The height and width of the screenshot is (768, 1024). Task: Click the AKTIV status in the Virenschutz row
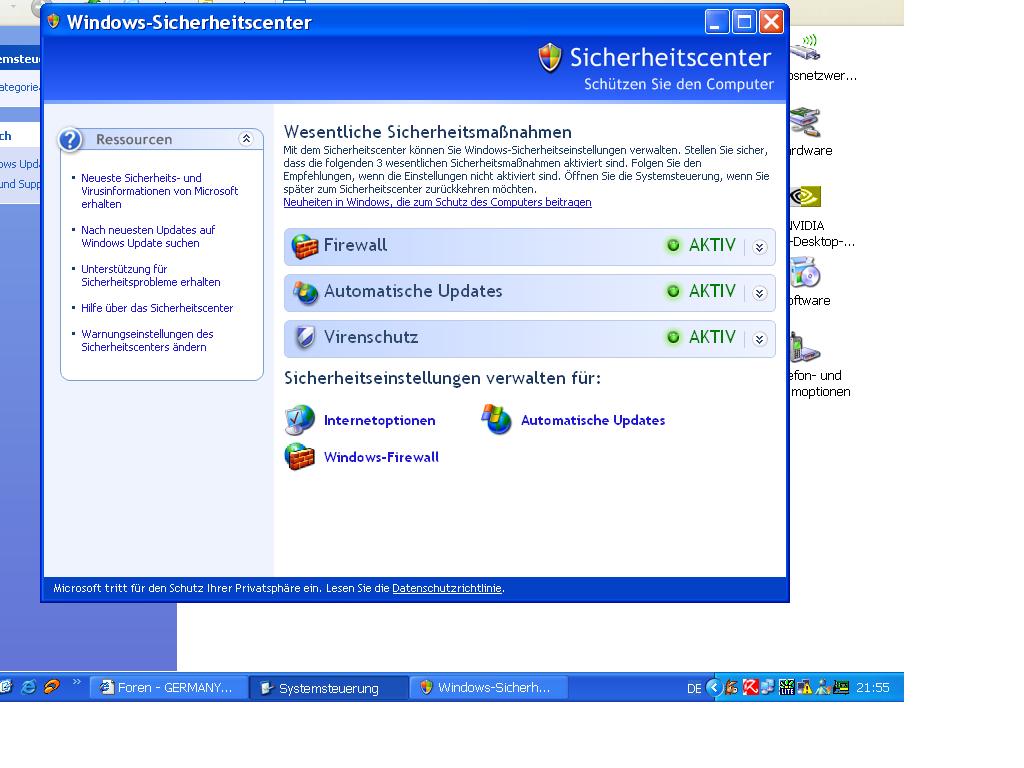tap(712, 337)
